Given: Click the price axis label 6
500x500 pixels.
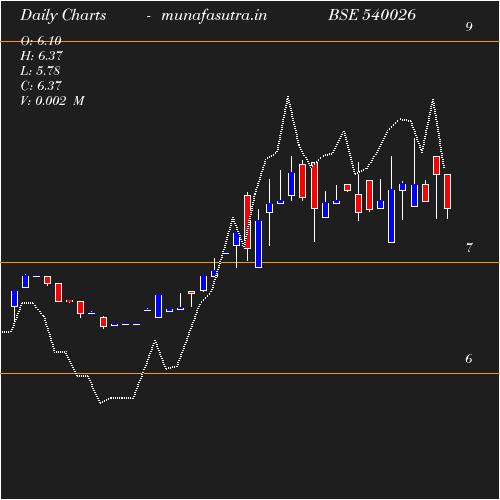Looking at the screenshot, I should (469, 359).
